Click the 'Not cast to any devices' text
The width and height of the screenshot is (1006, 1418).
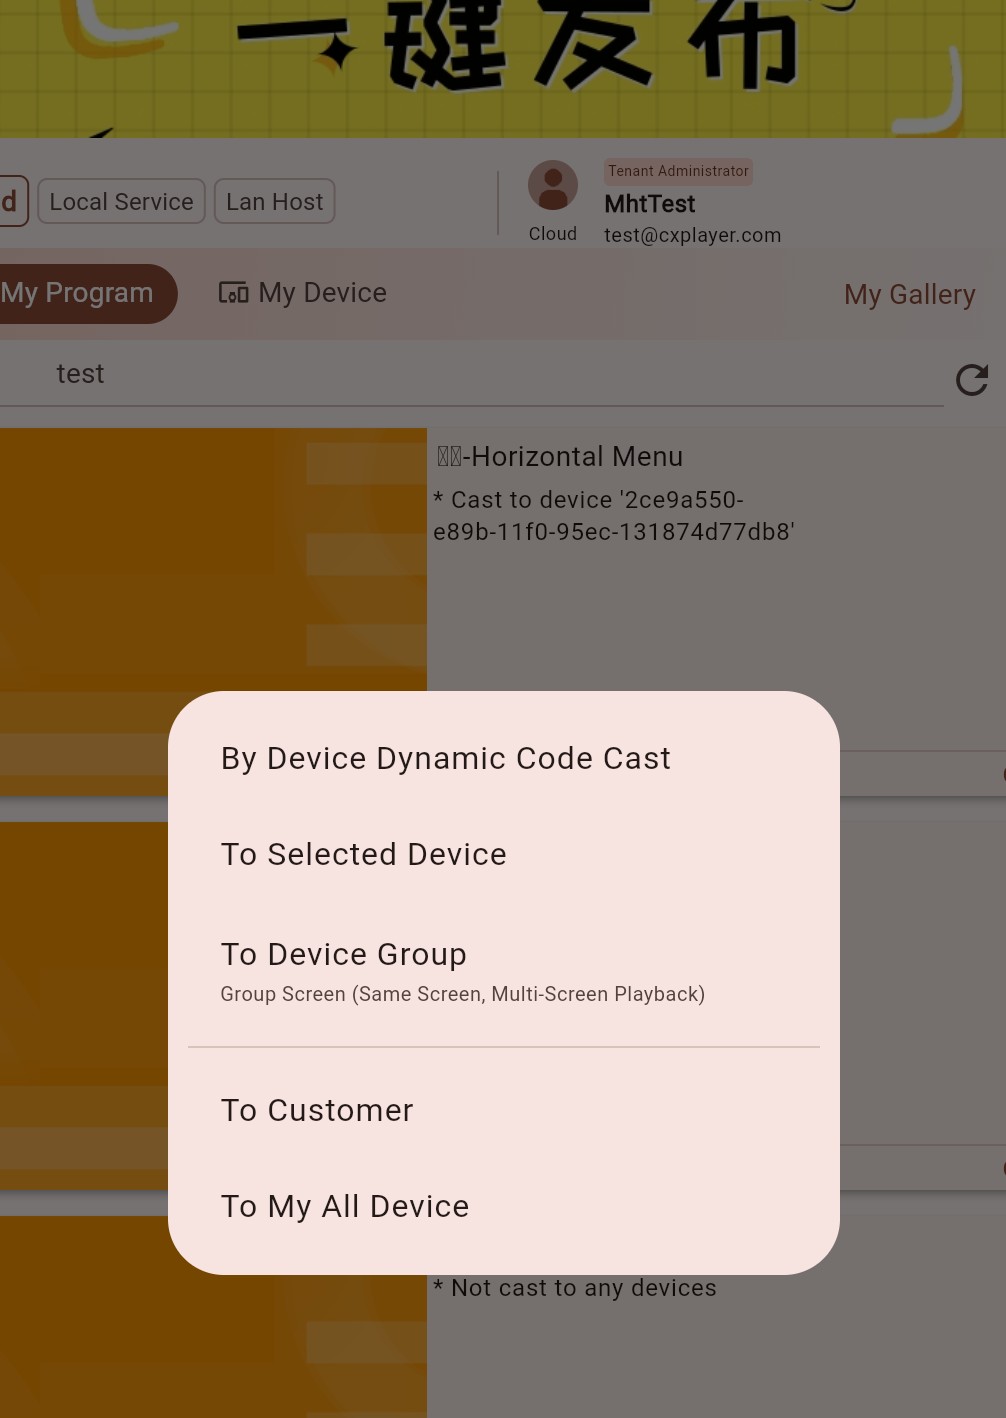pyautogui.click(x=575, y=1288)
